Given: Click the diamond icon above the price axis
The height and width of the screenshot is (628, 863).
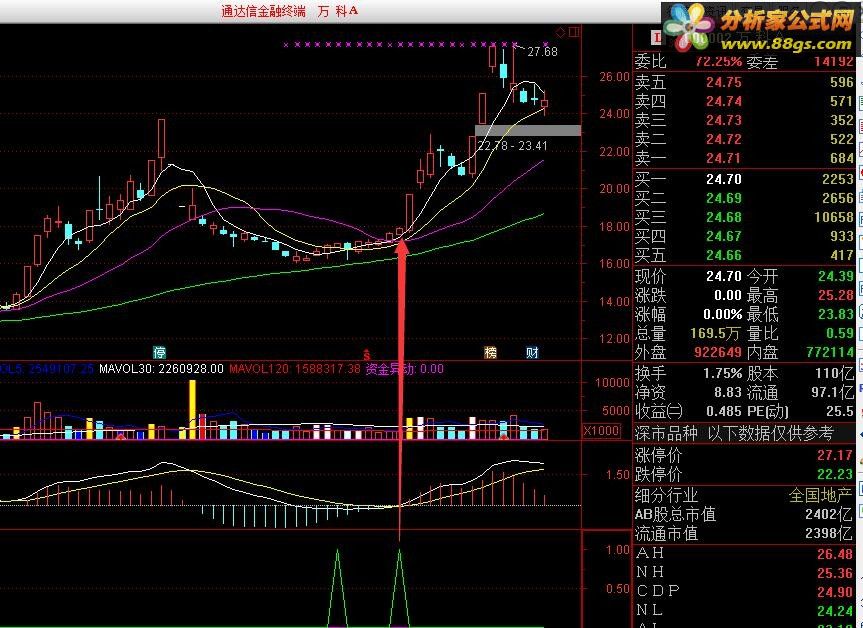Looking at the screenshot, I should (560, 32).
